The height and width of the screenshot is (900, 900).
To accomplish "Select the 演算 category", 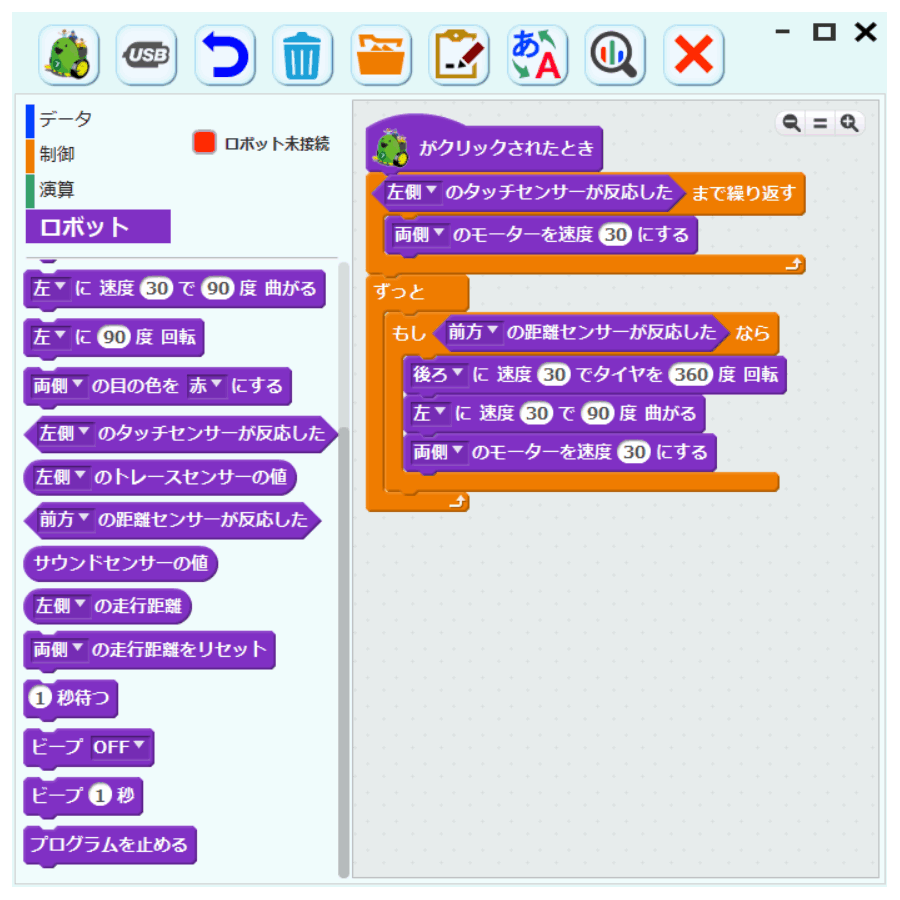I will click(56, 190).
